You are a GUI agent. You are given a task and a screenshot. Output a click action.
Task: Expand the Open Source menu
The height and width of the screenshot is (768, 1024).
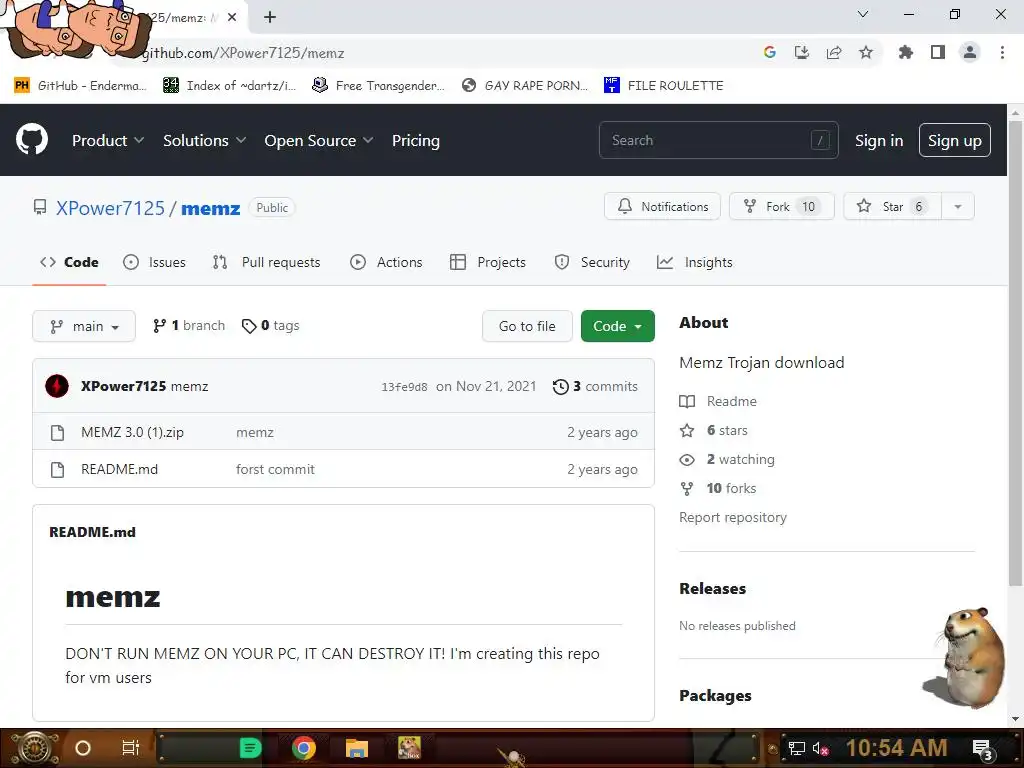click(x=319, y=140)
